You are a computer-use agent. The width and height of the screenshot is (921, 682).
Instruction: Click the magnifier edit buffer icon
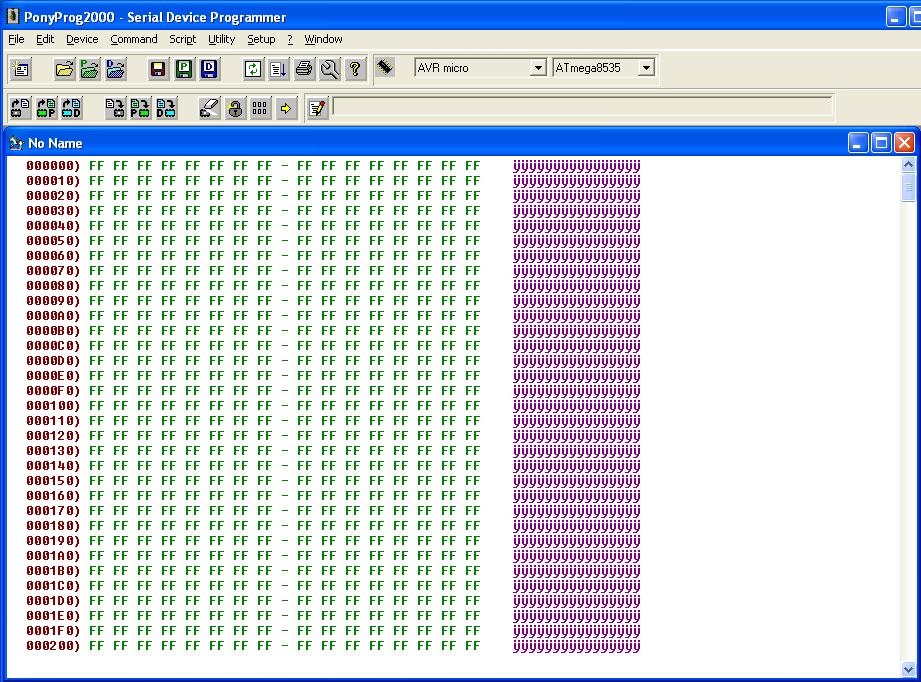[330, 69]
